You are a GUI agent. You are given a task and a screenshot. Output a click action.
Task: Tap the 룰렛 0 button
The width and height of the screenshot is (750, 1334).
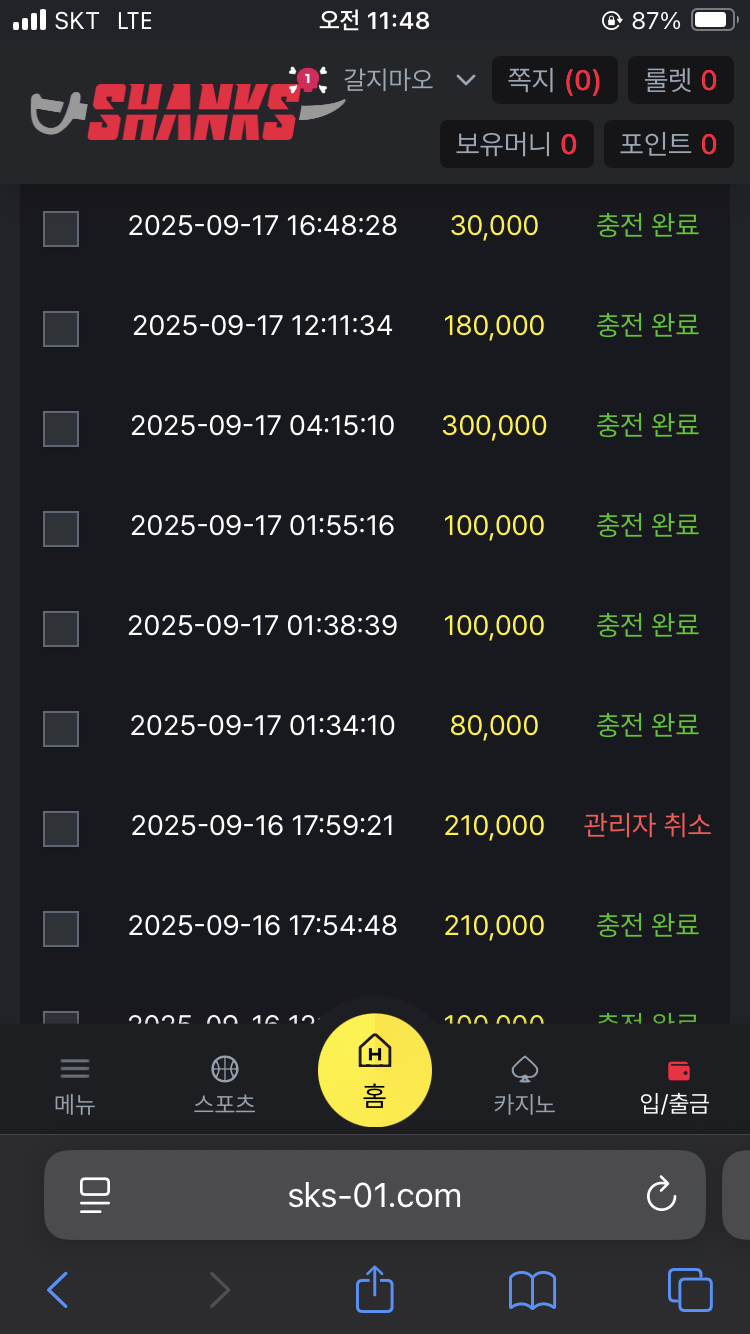pos(680,81)
